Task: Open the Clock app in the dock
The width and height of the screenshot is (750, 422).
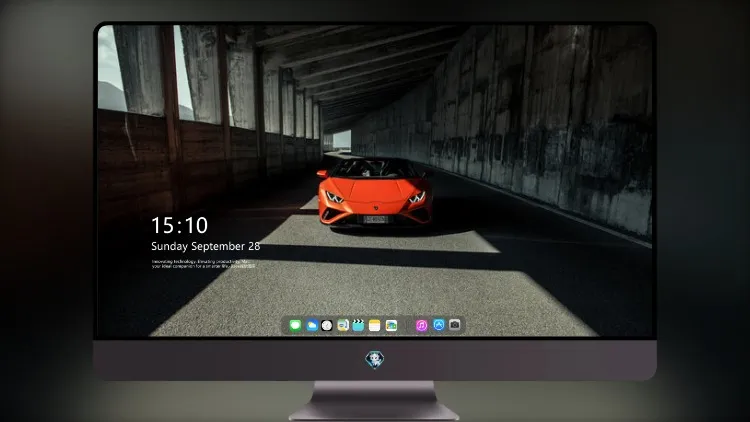Action: click(x=327, y=325)
